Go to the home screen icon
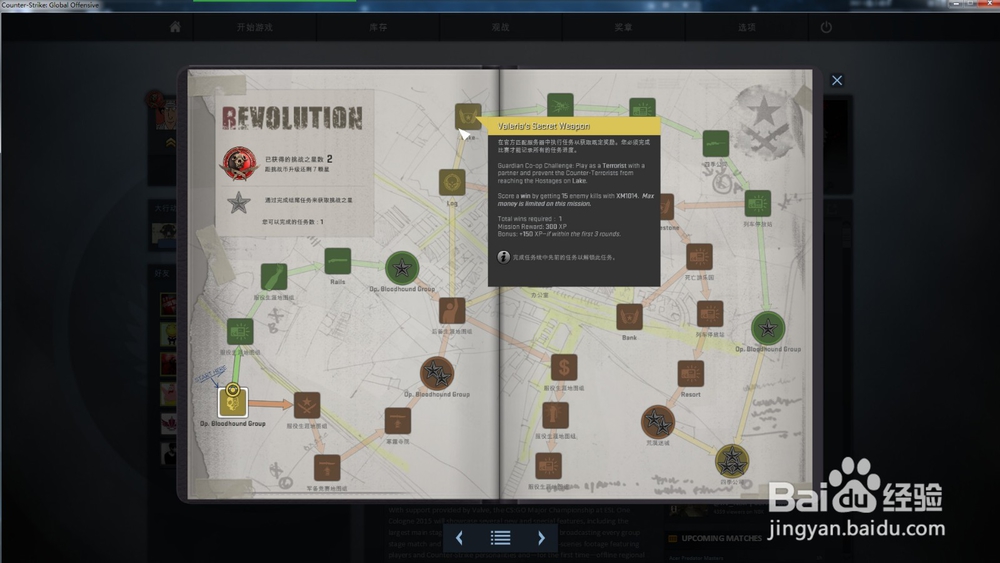 (x=175, y=27)
